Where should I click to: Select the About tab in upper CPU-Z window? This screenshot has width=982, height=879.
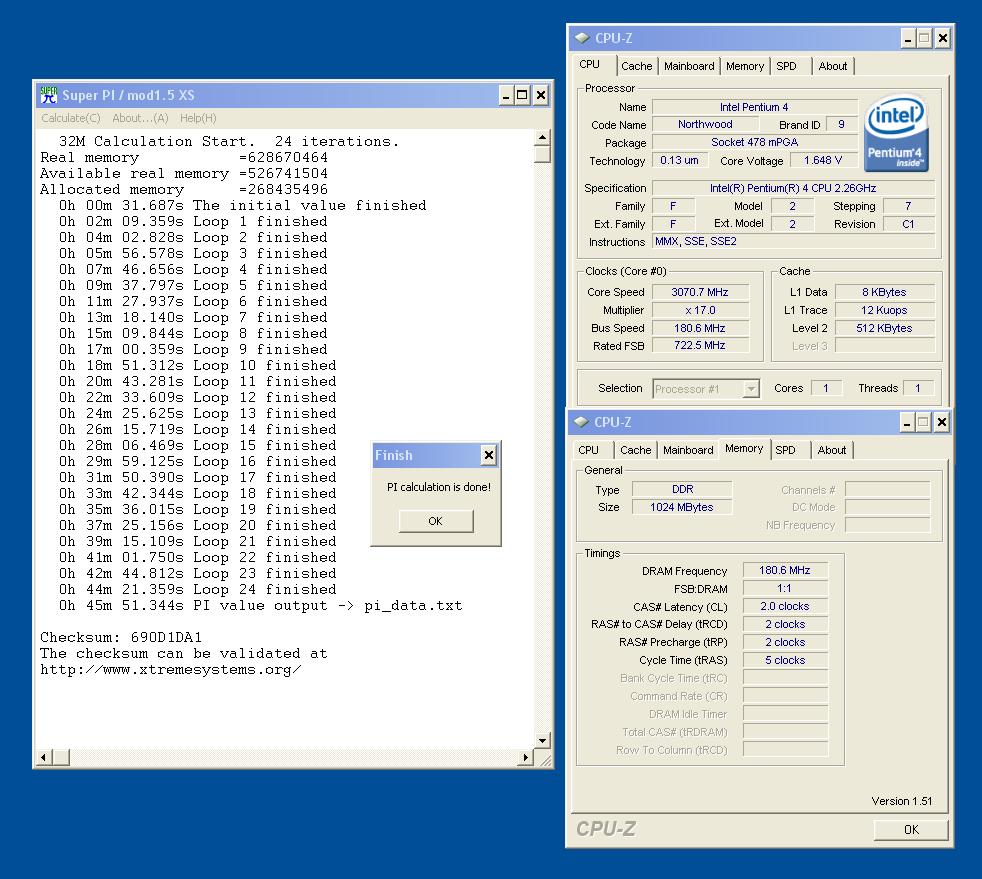point(833,66)
